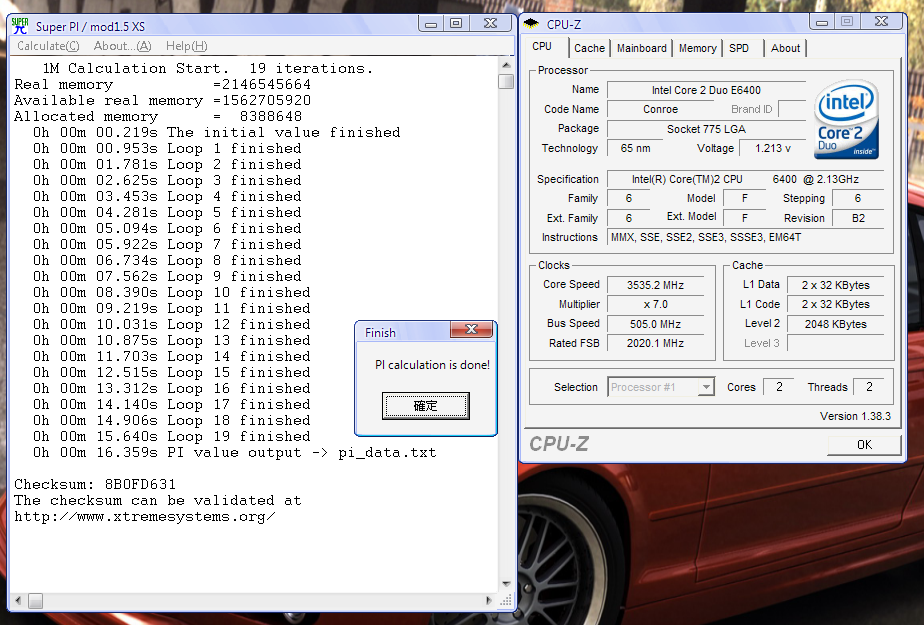Click the Level 2 cache value 2048 KBytes

[836, 324]
